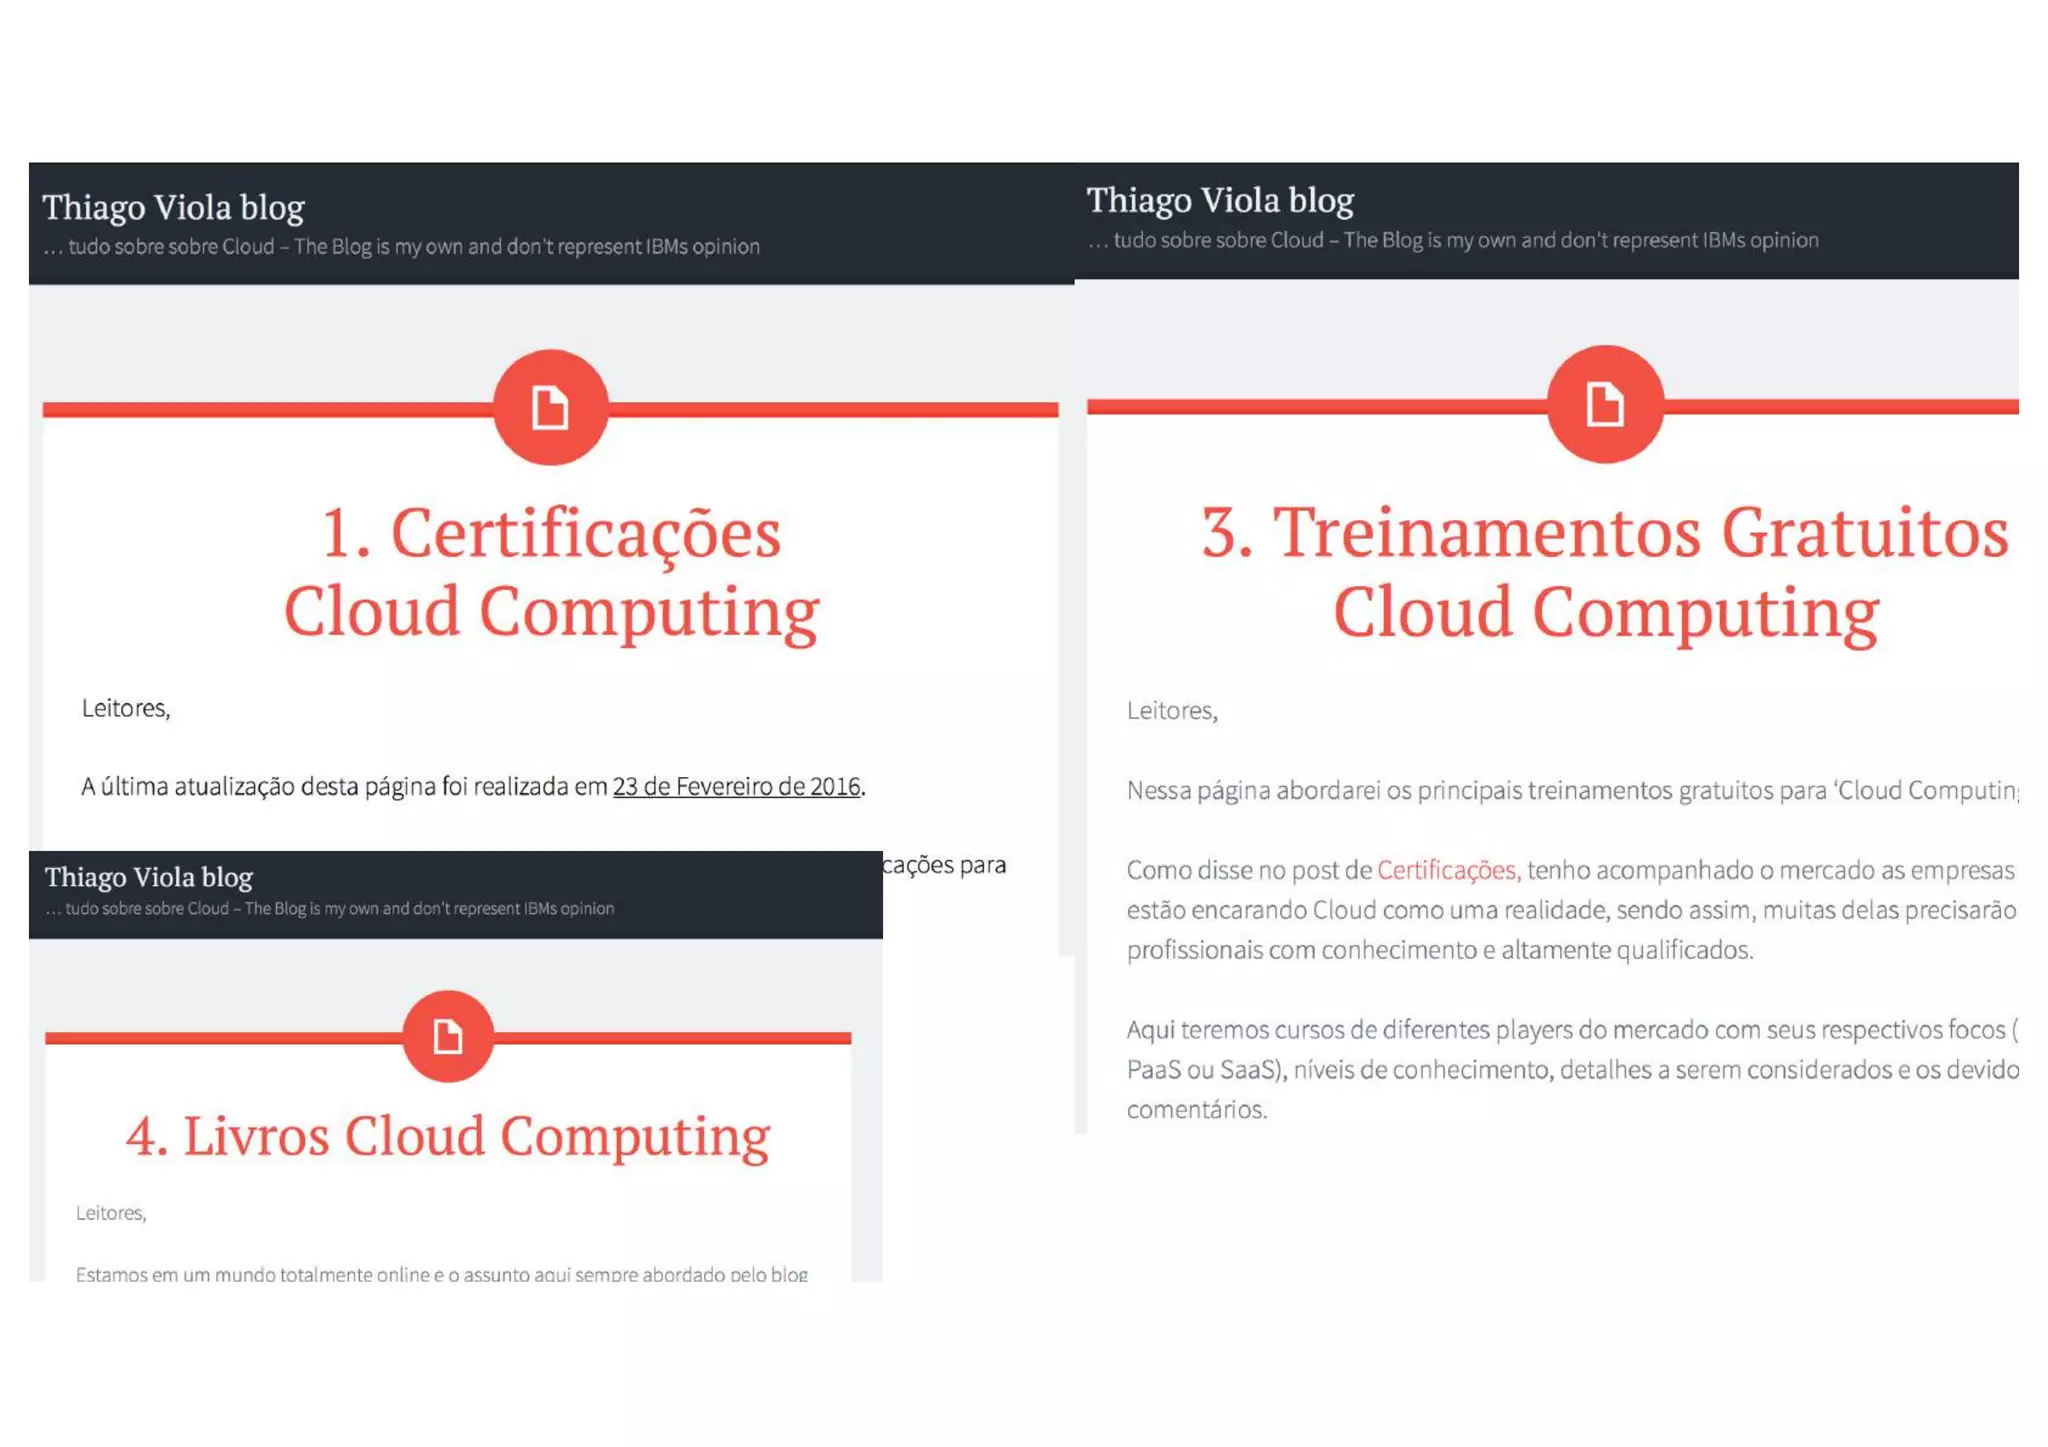Click the sentence starting 'Nessa página abordarei'
2048x1447 pixels.
(1573, 791)
